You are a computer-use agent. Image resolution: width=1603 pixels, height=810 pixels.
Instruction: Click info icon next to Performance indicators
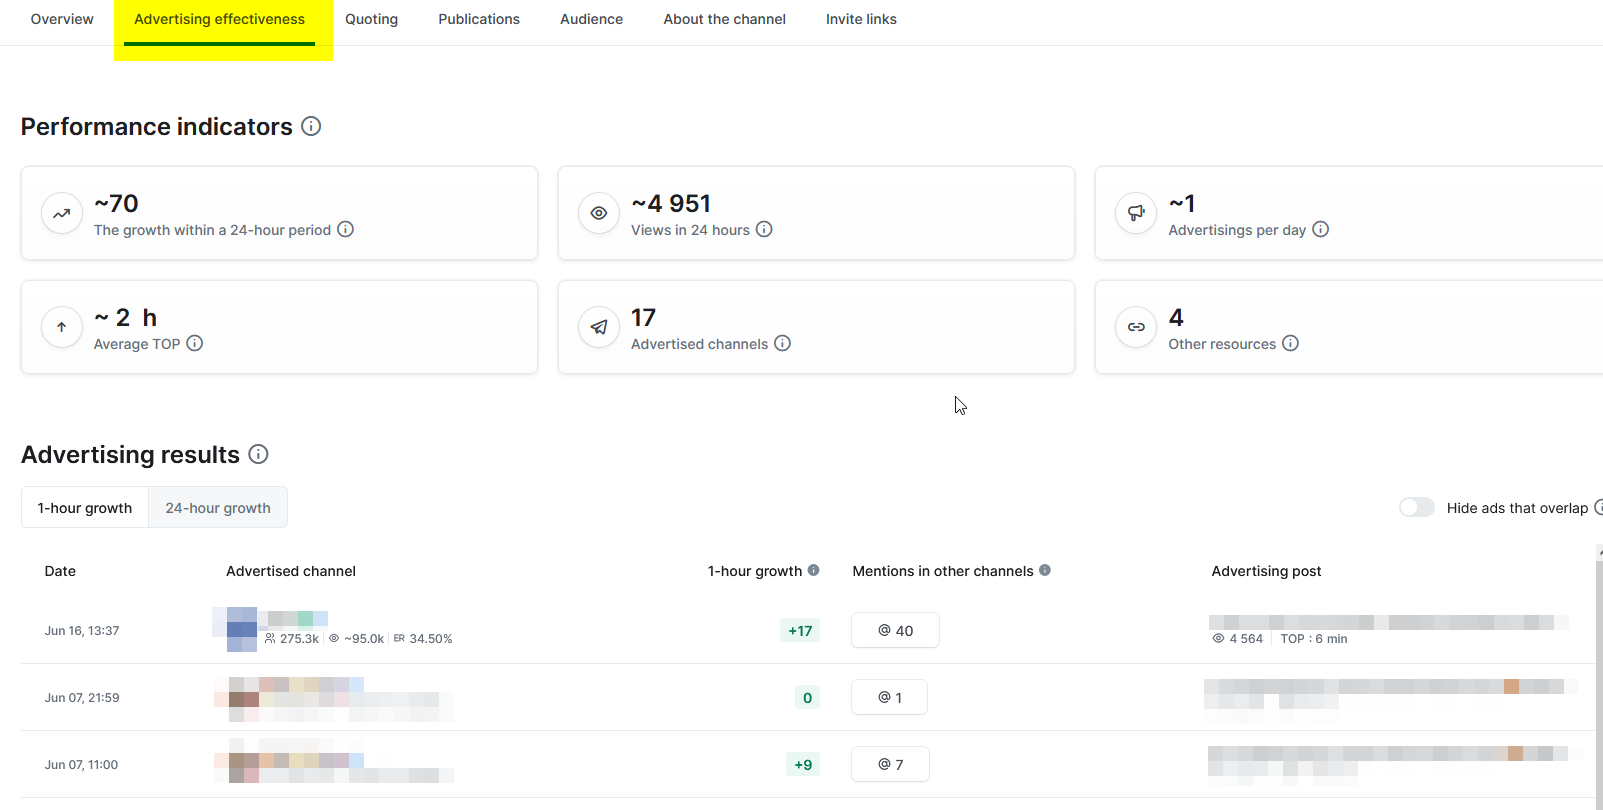[311, 126]
